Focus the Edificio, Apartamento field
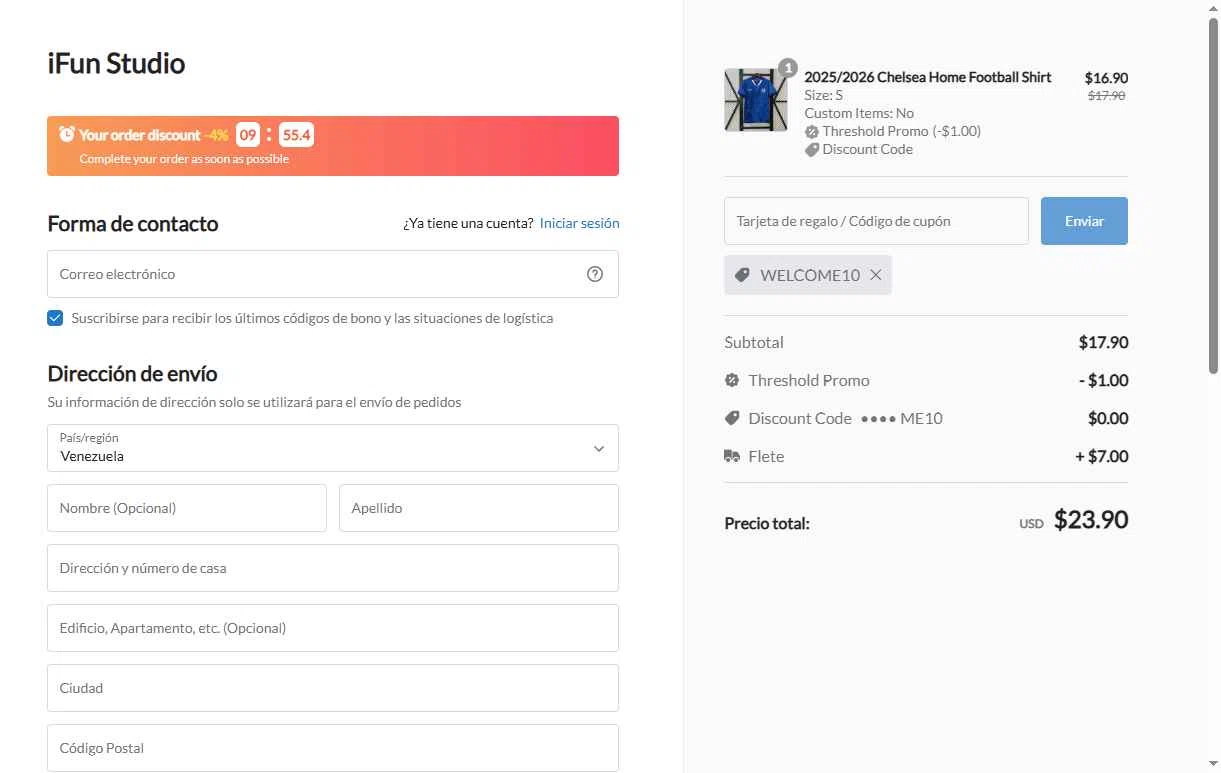This screenshot has height=773, width=1221. [333, 628]
